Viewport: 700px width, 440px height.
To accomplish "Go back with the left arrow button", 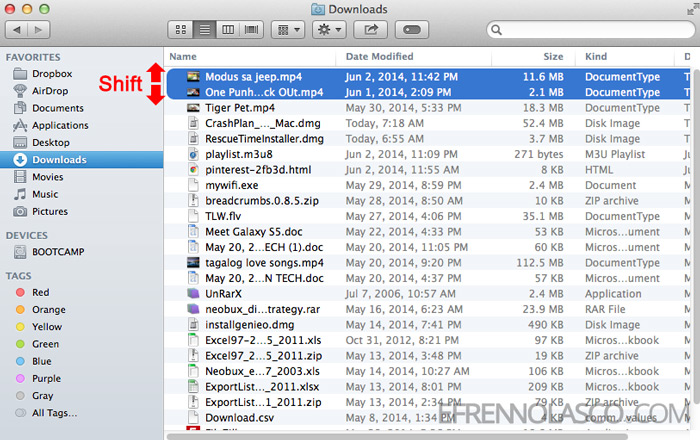I will (17, 30).
